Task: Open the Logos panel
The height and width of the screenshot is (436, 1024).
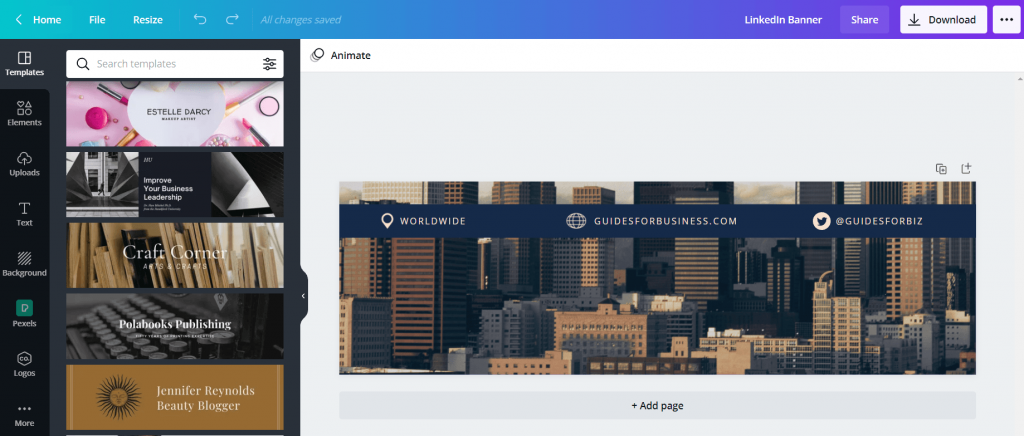Action: click(x=24, y=364)
